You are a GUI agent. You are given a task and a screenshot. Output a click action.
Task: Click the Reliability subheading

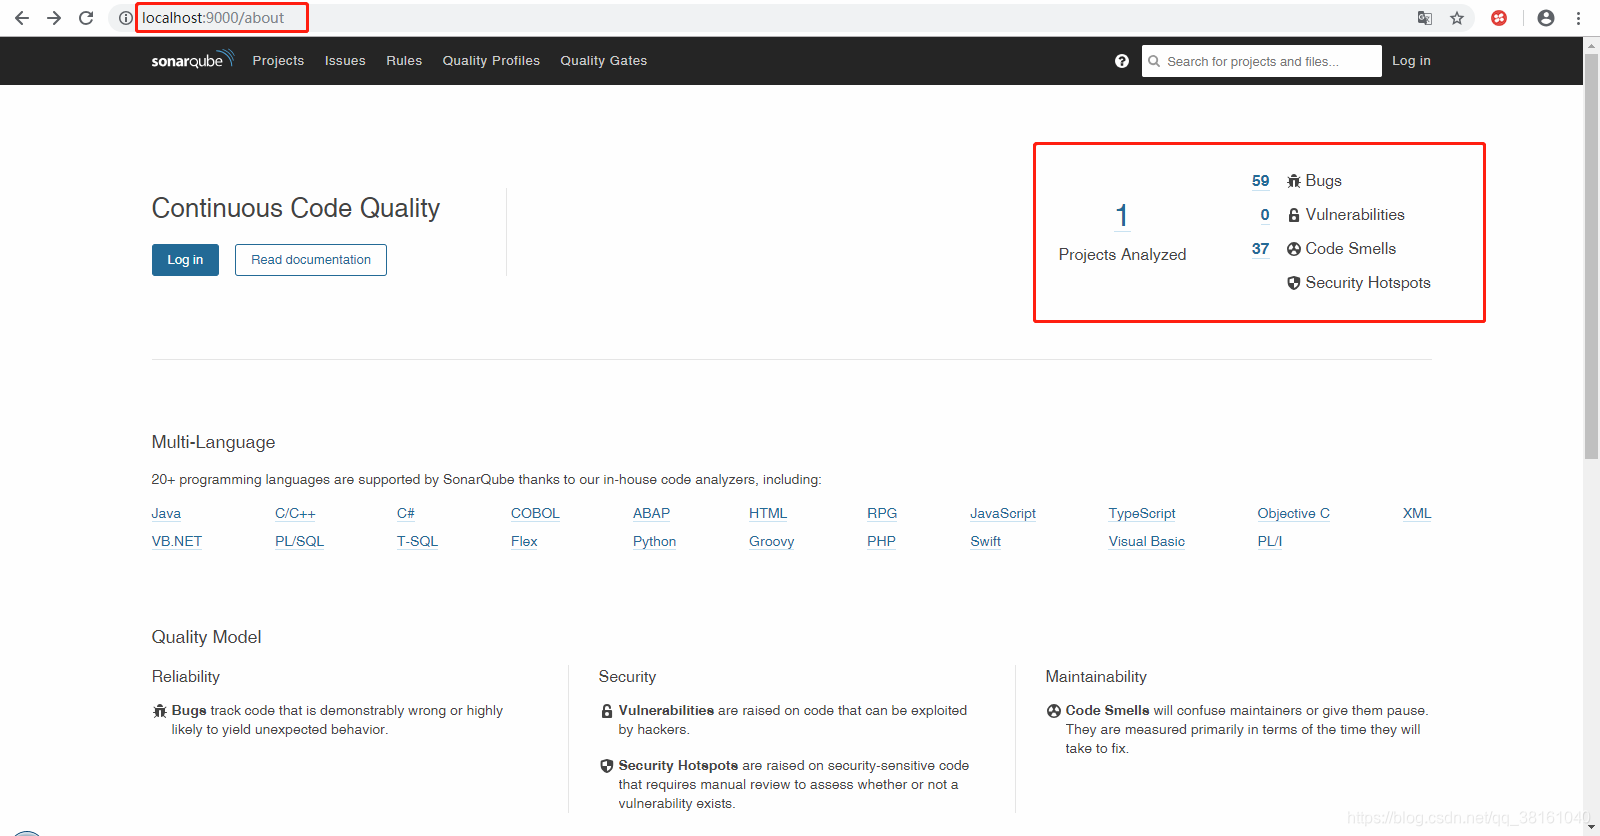(x=186, y=677)
